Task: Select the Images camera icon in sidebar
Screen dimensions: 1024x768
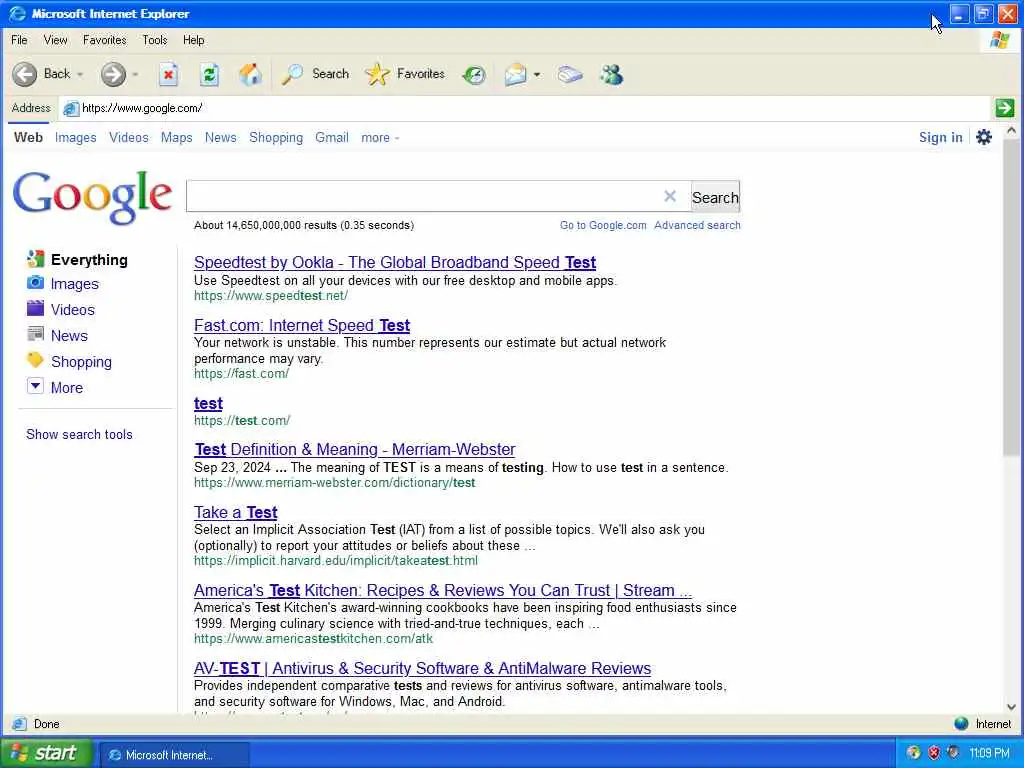Action: click(35, 283)
